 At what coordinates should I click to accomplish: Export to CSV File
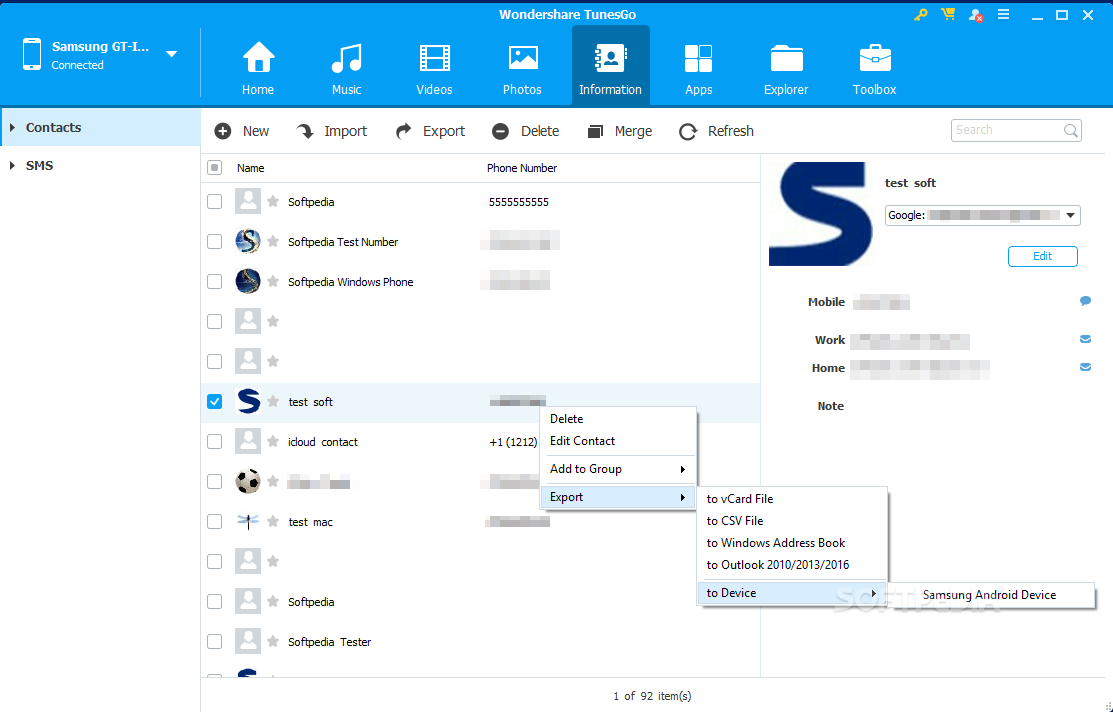pyautogui.click(x=792, y=521)
